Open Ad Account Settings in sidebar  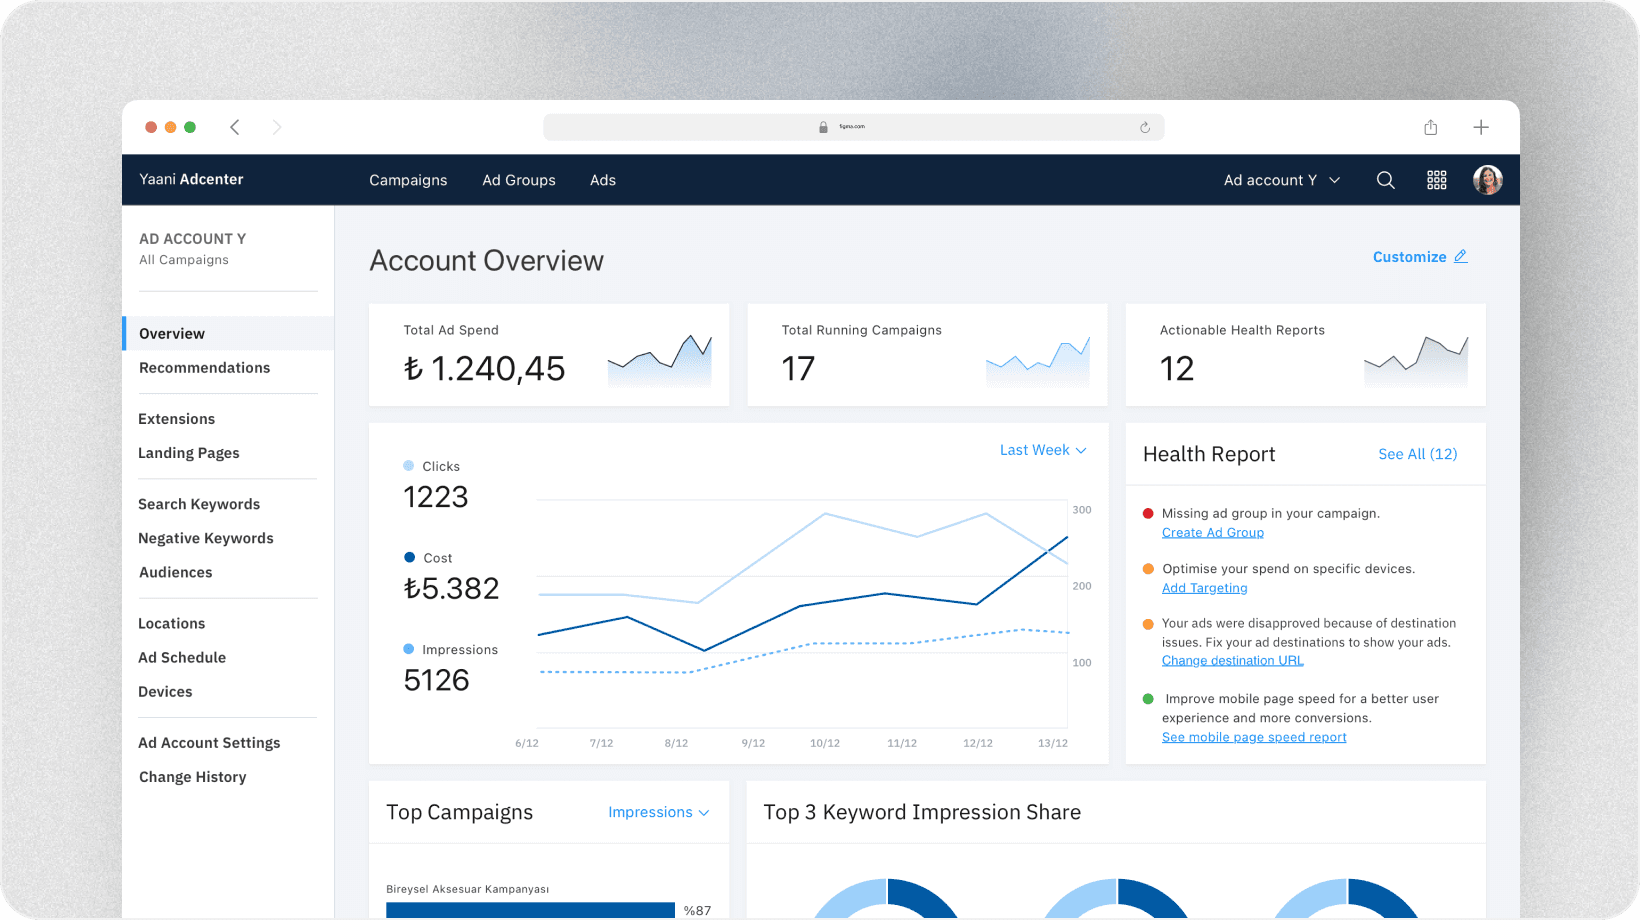coord(209,743)
